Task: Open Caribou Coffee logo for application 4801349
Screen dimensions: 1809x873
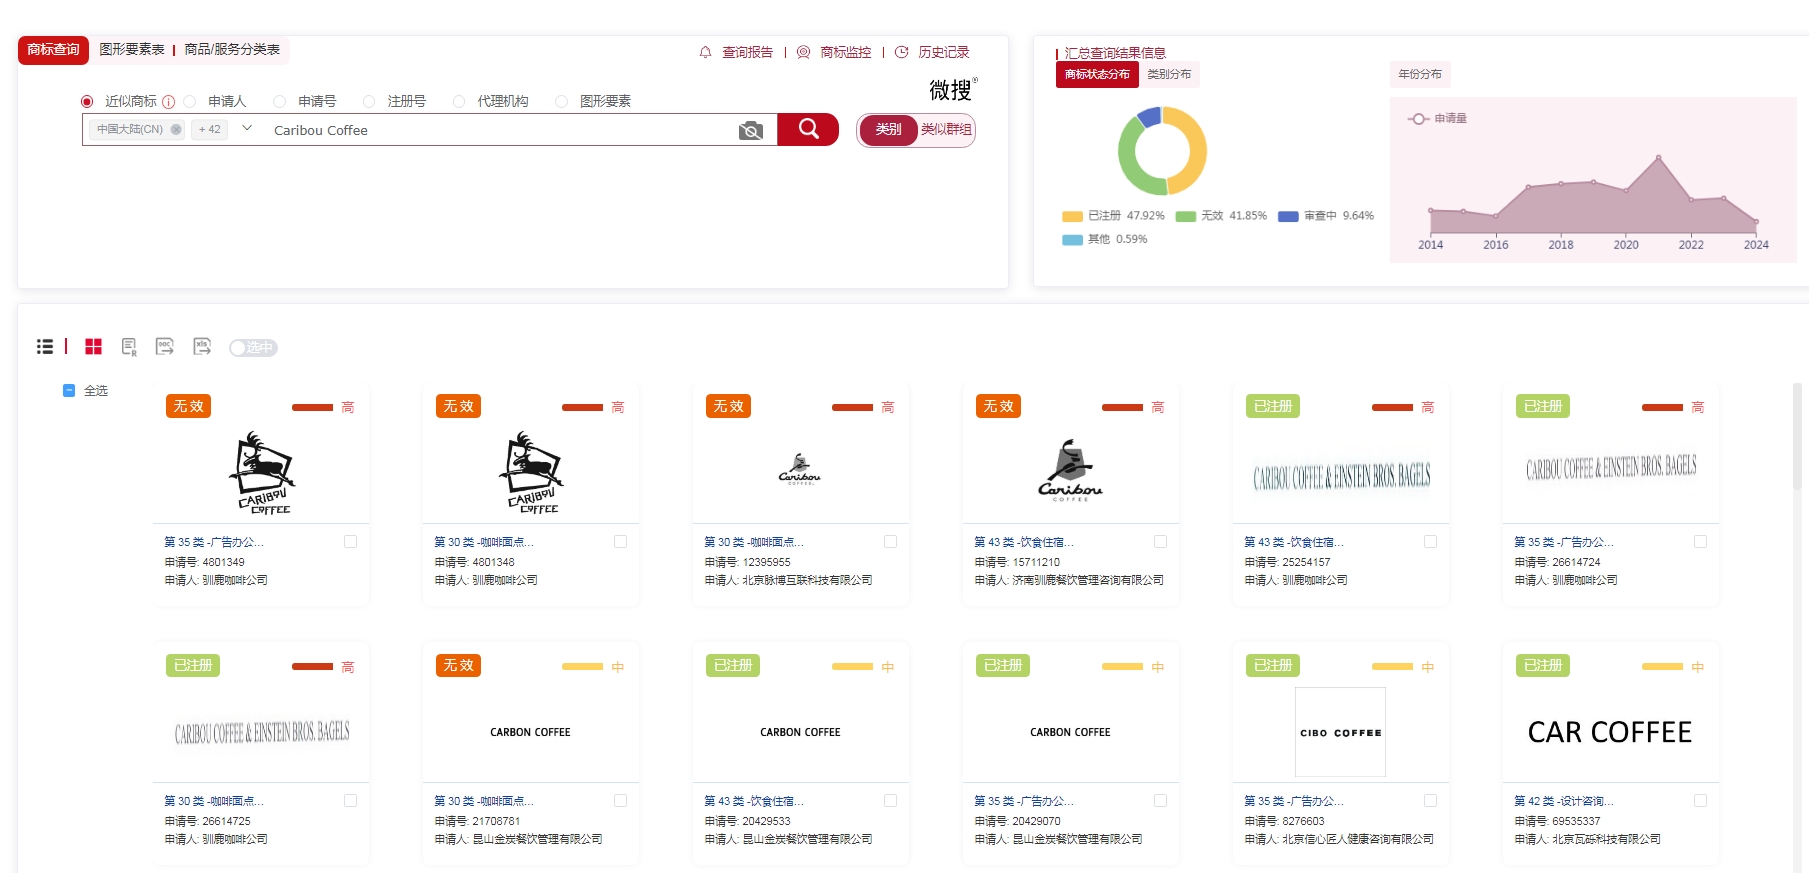Action: 263,473
